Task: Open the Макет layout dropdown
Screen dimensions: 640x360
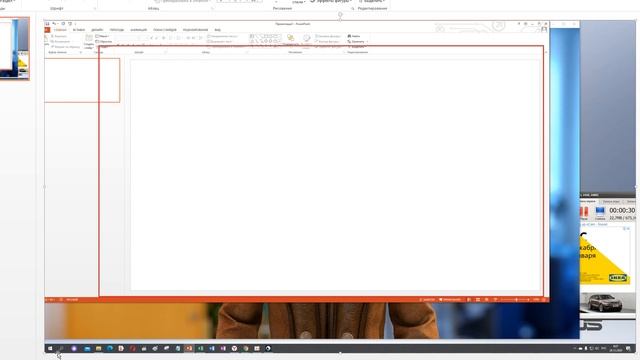Action: pos(102,36)
